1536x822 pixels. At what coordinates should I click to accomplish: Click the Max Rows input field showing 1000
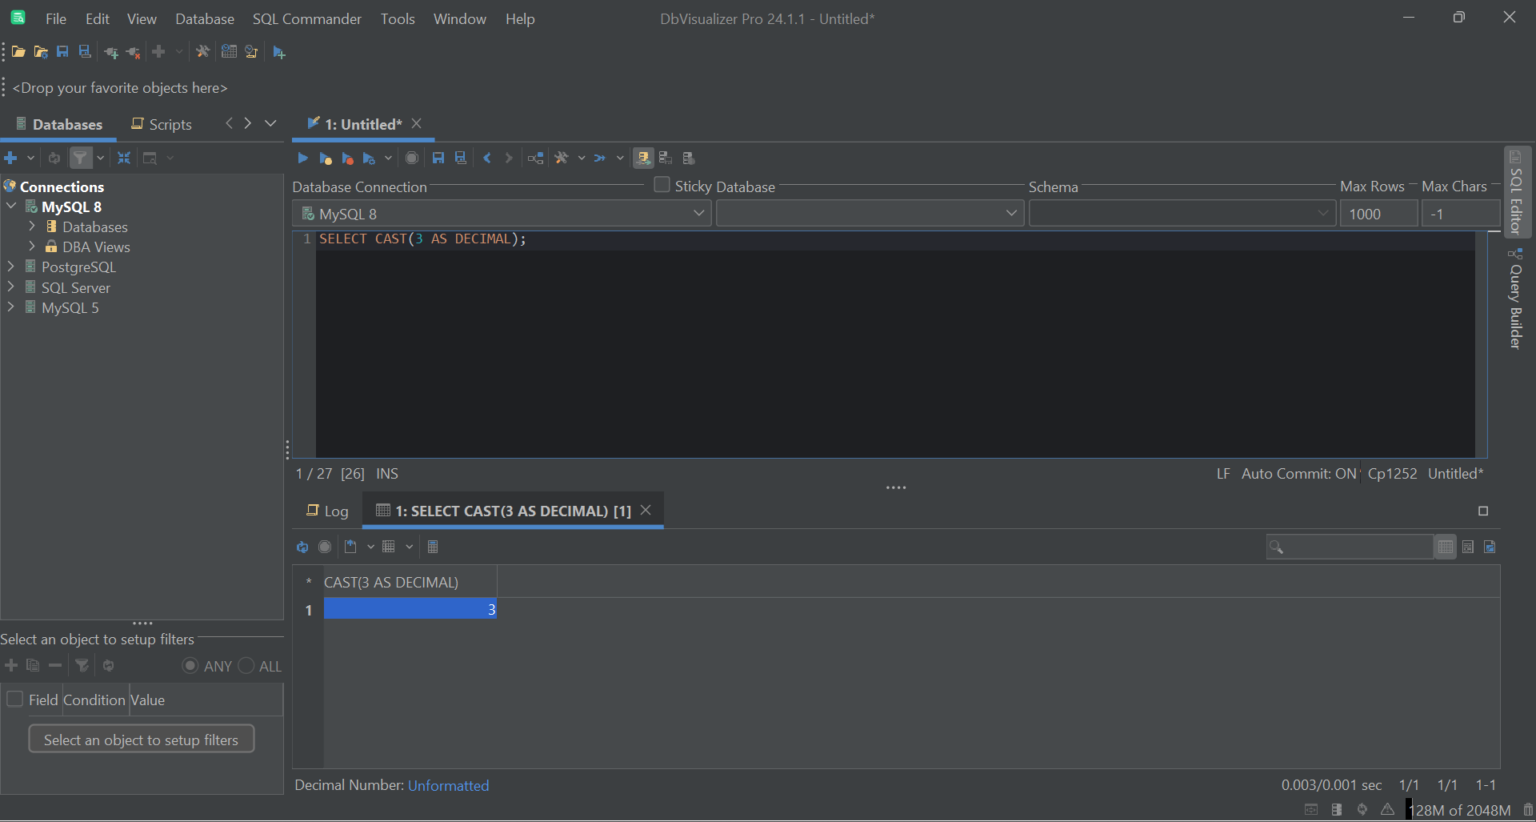[x=1378, y=213]
